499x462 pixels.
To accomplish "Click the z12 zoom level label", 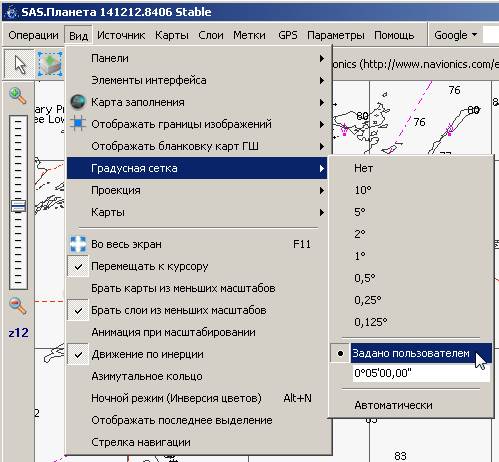I will click(x=19, y=333).
